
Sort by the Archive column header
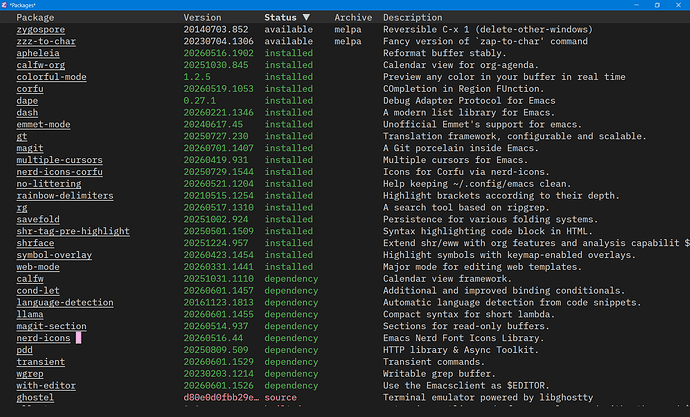click(x=353, y=18)
